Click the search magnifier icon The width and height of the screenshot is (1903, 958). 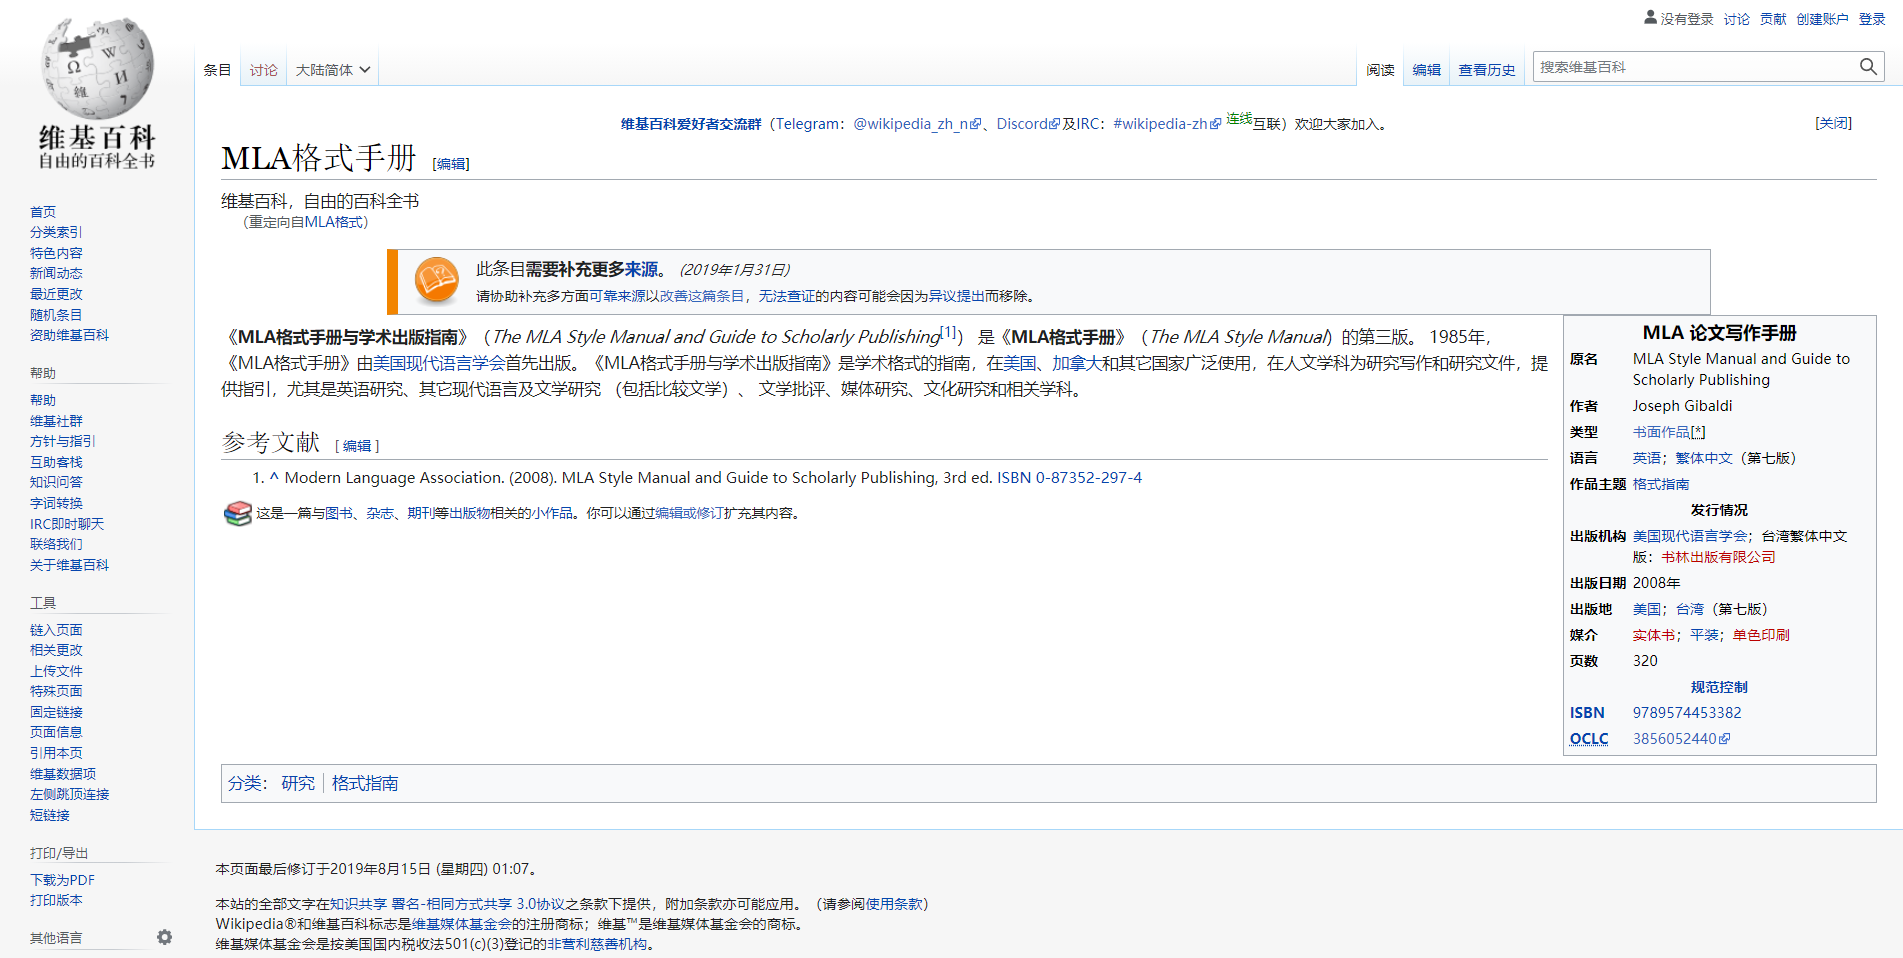click(x=1868, y=66)
